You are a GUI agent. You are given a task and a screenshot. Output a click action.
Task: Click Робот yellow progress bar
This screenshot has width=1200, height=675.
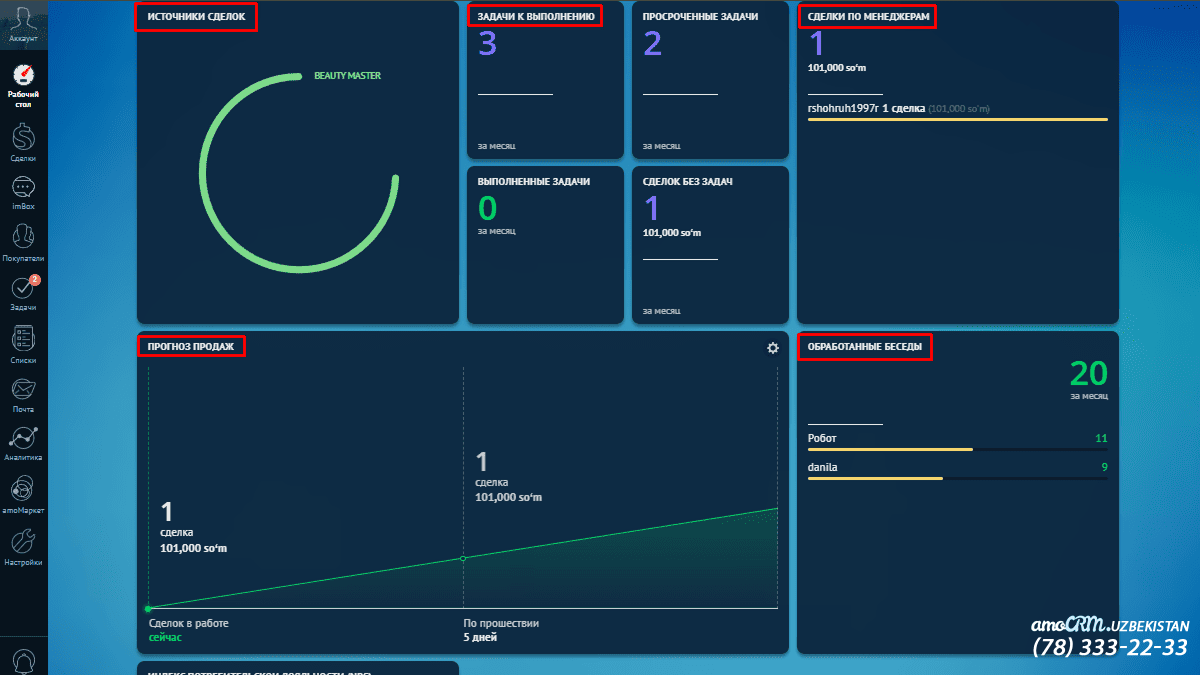click(890, 449)
